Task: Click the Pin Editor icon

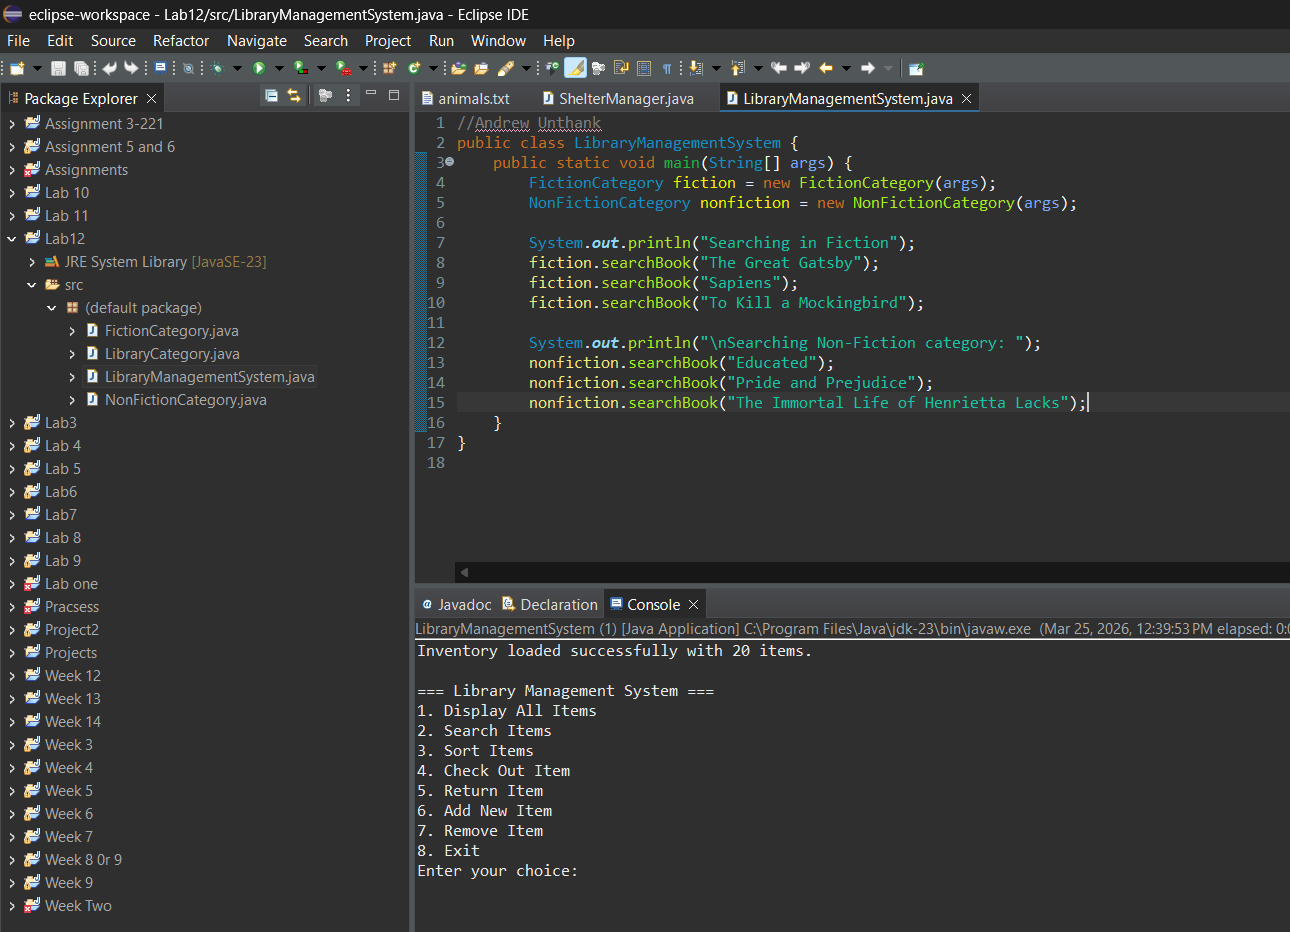Action: (916, 68)
